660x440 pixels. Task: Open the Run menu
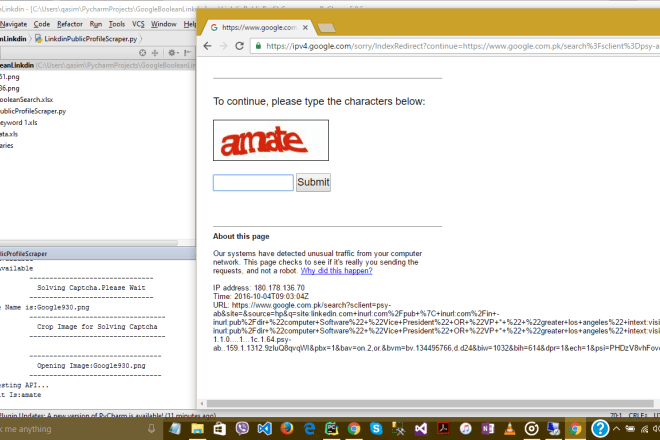coord(96,24)
